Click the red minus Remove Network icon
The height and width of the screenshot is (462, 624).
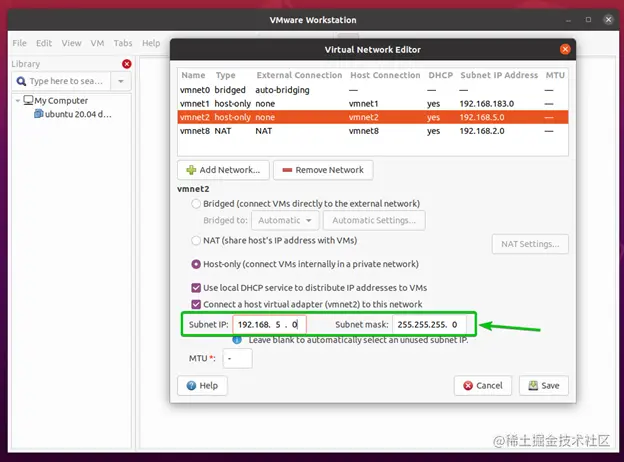(287, 170)
